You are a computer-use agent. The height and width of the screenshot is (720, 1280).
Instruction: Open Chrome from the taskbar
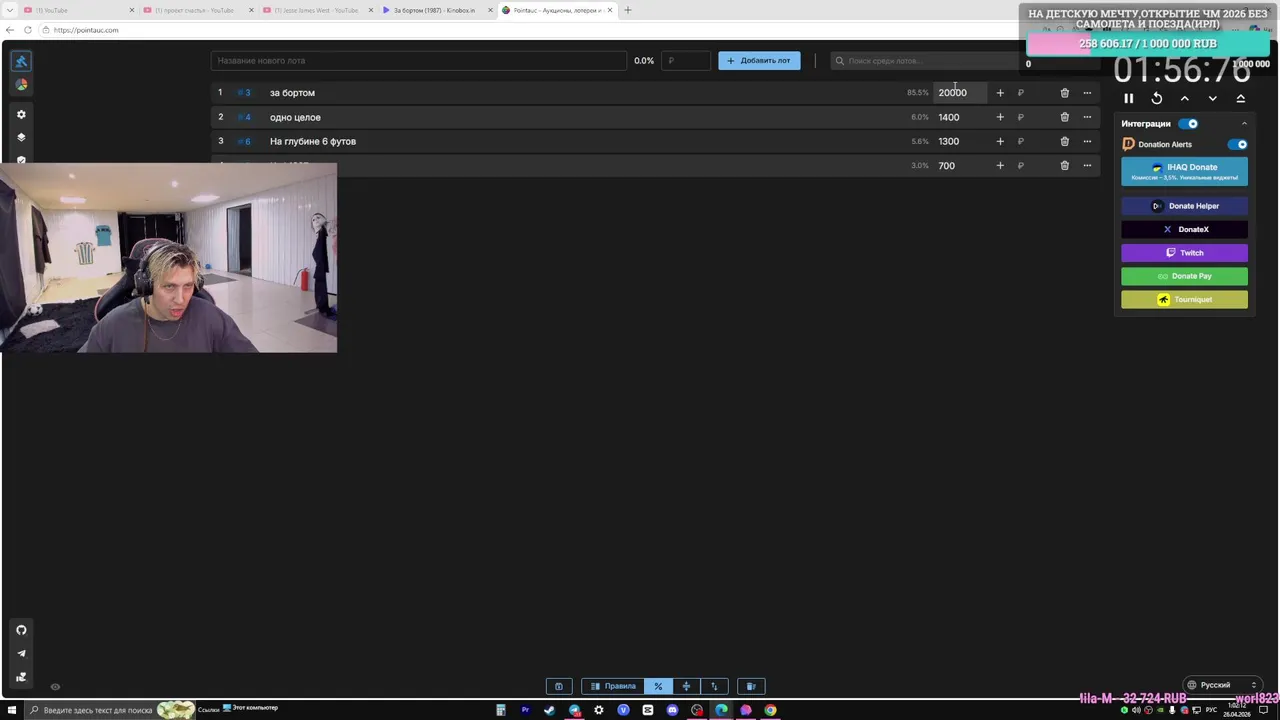[770, 710]
